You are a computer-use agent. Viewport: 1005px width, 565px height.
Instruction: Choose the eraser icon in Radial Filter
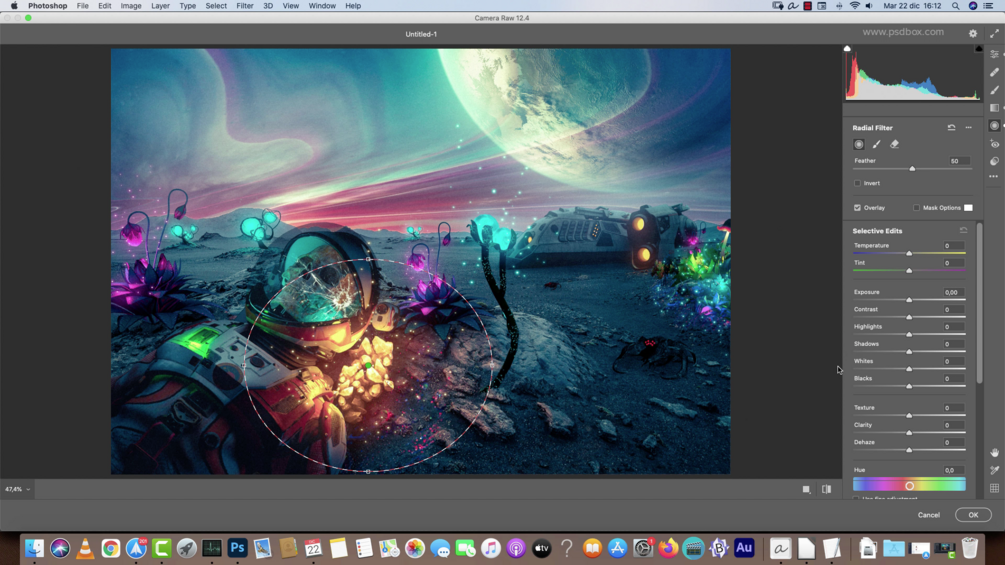(x=894, y=144)
